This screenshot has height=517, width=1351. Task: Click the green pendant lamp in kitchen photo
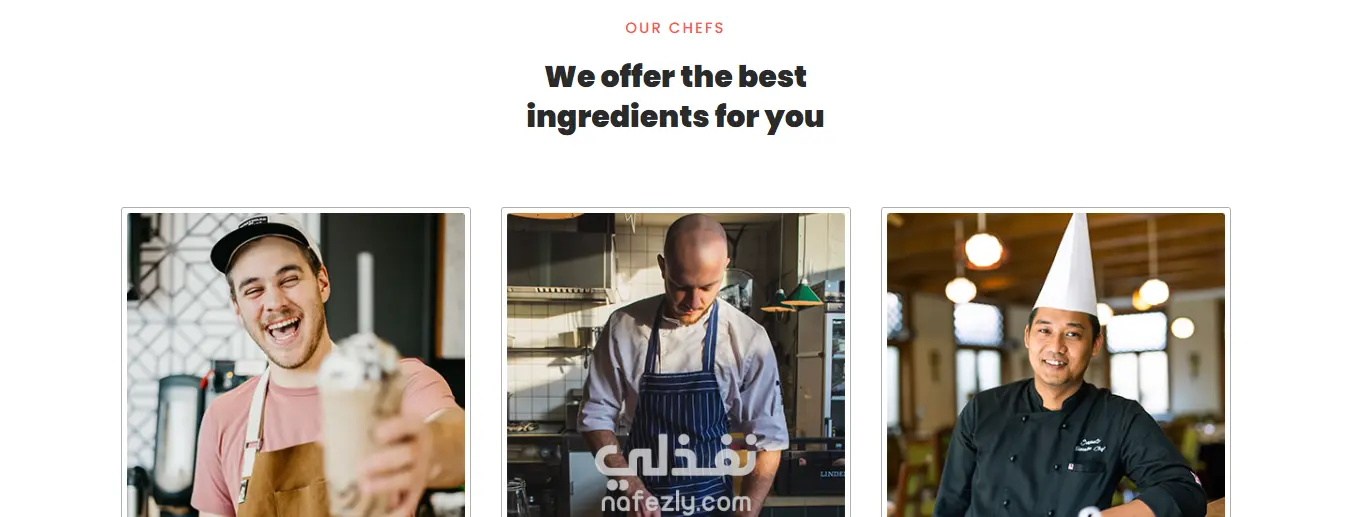801,294
